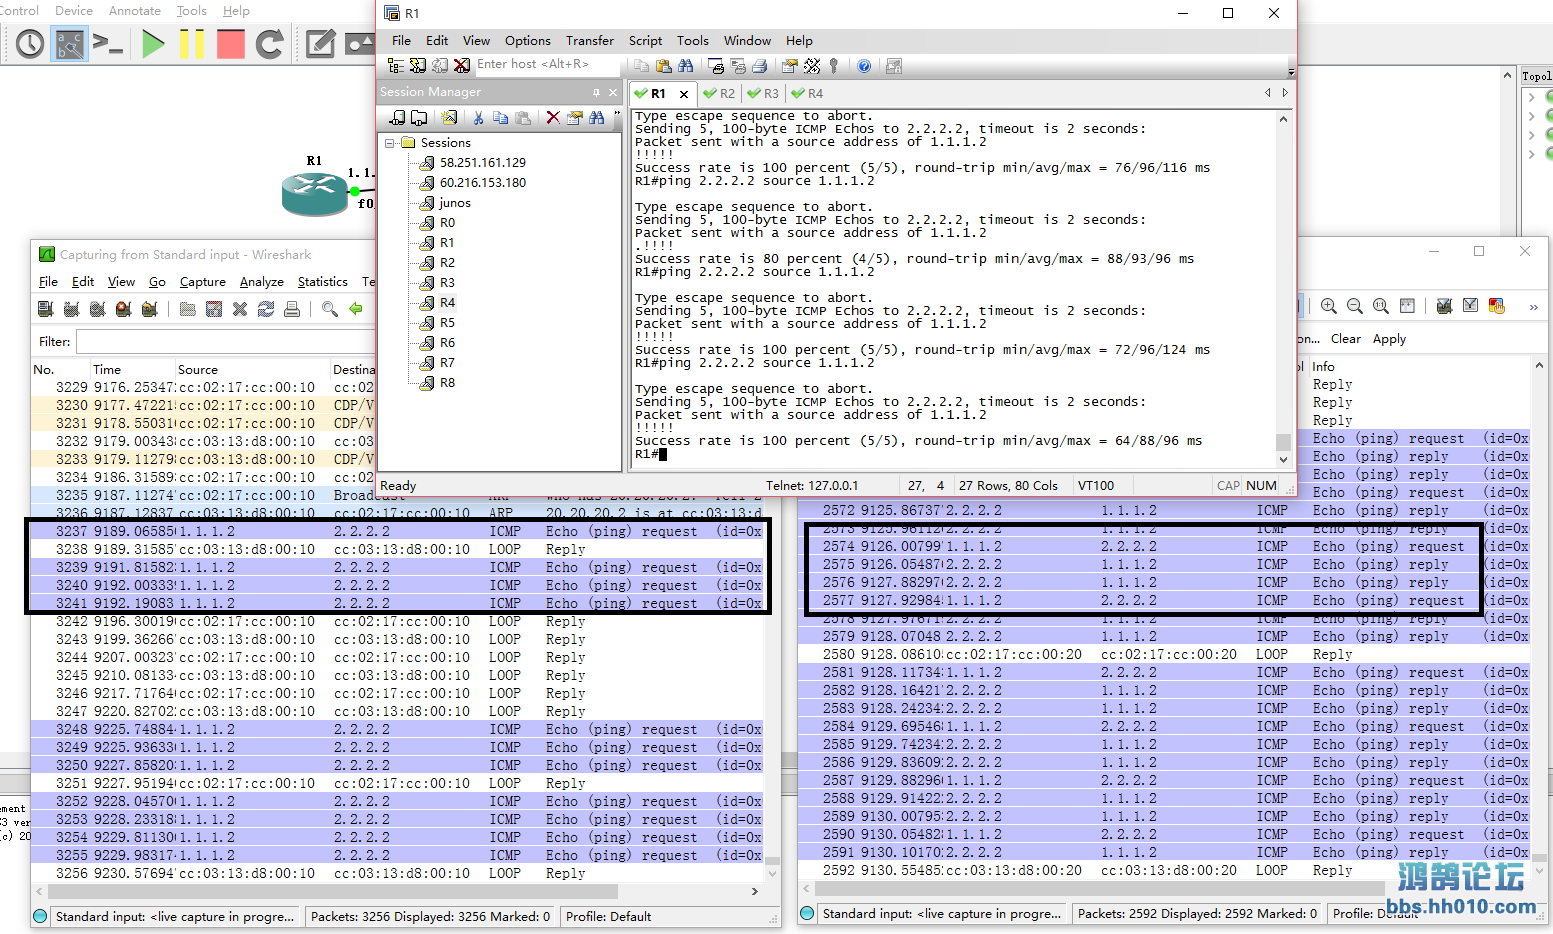This screenshot has height=934, width=1553.
Task: Click the List capture interfaces icon in the left Wireshark
Action: click(x=45, y=309)
